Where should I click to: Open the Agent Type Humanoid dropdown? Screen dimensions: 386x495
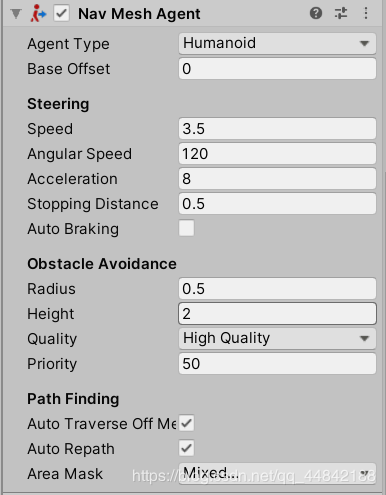tap(277, 43)
